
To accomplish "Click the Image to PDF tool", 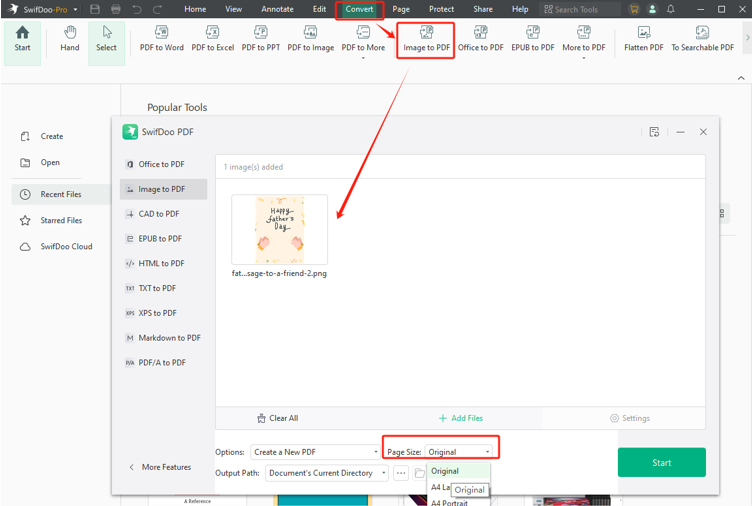I will tap(426, 39).
